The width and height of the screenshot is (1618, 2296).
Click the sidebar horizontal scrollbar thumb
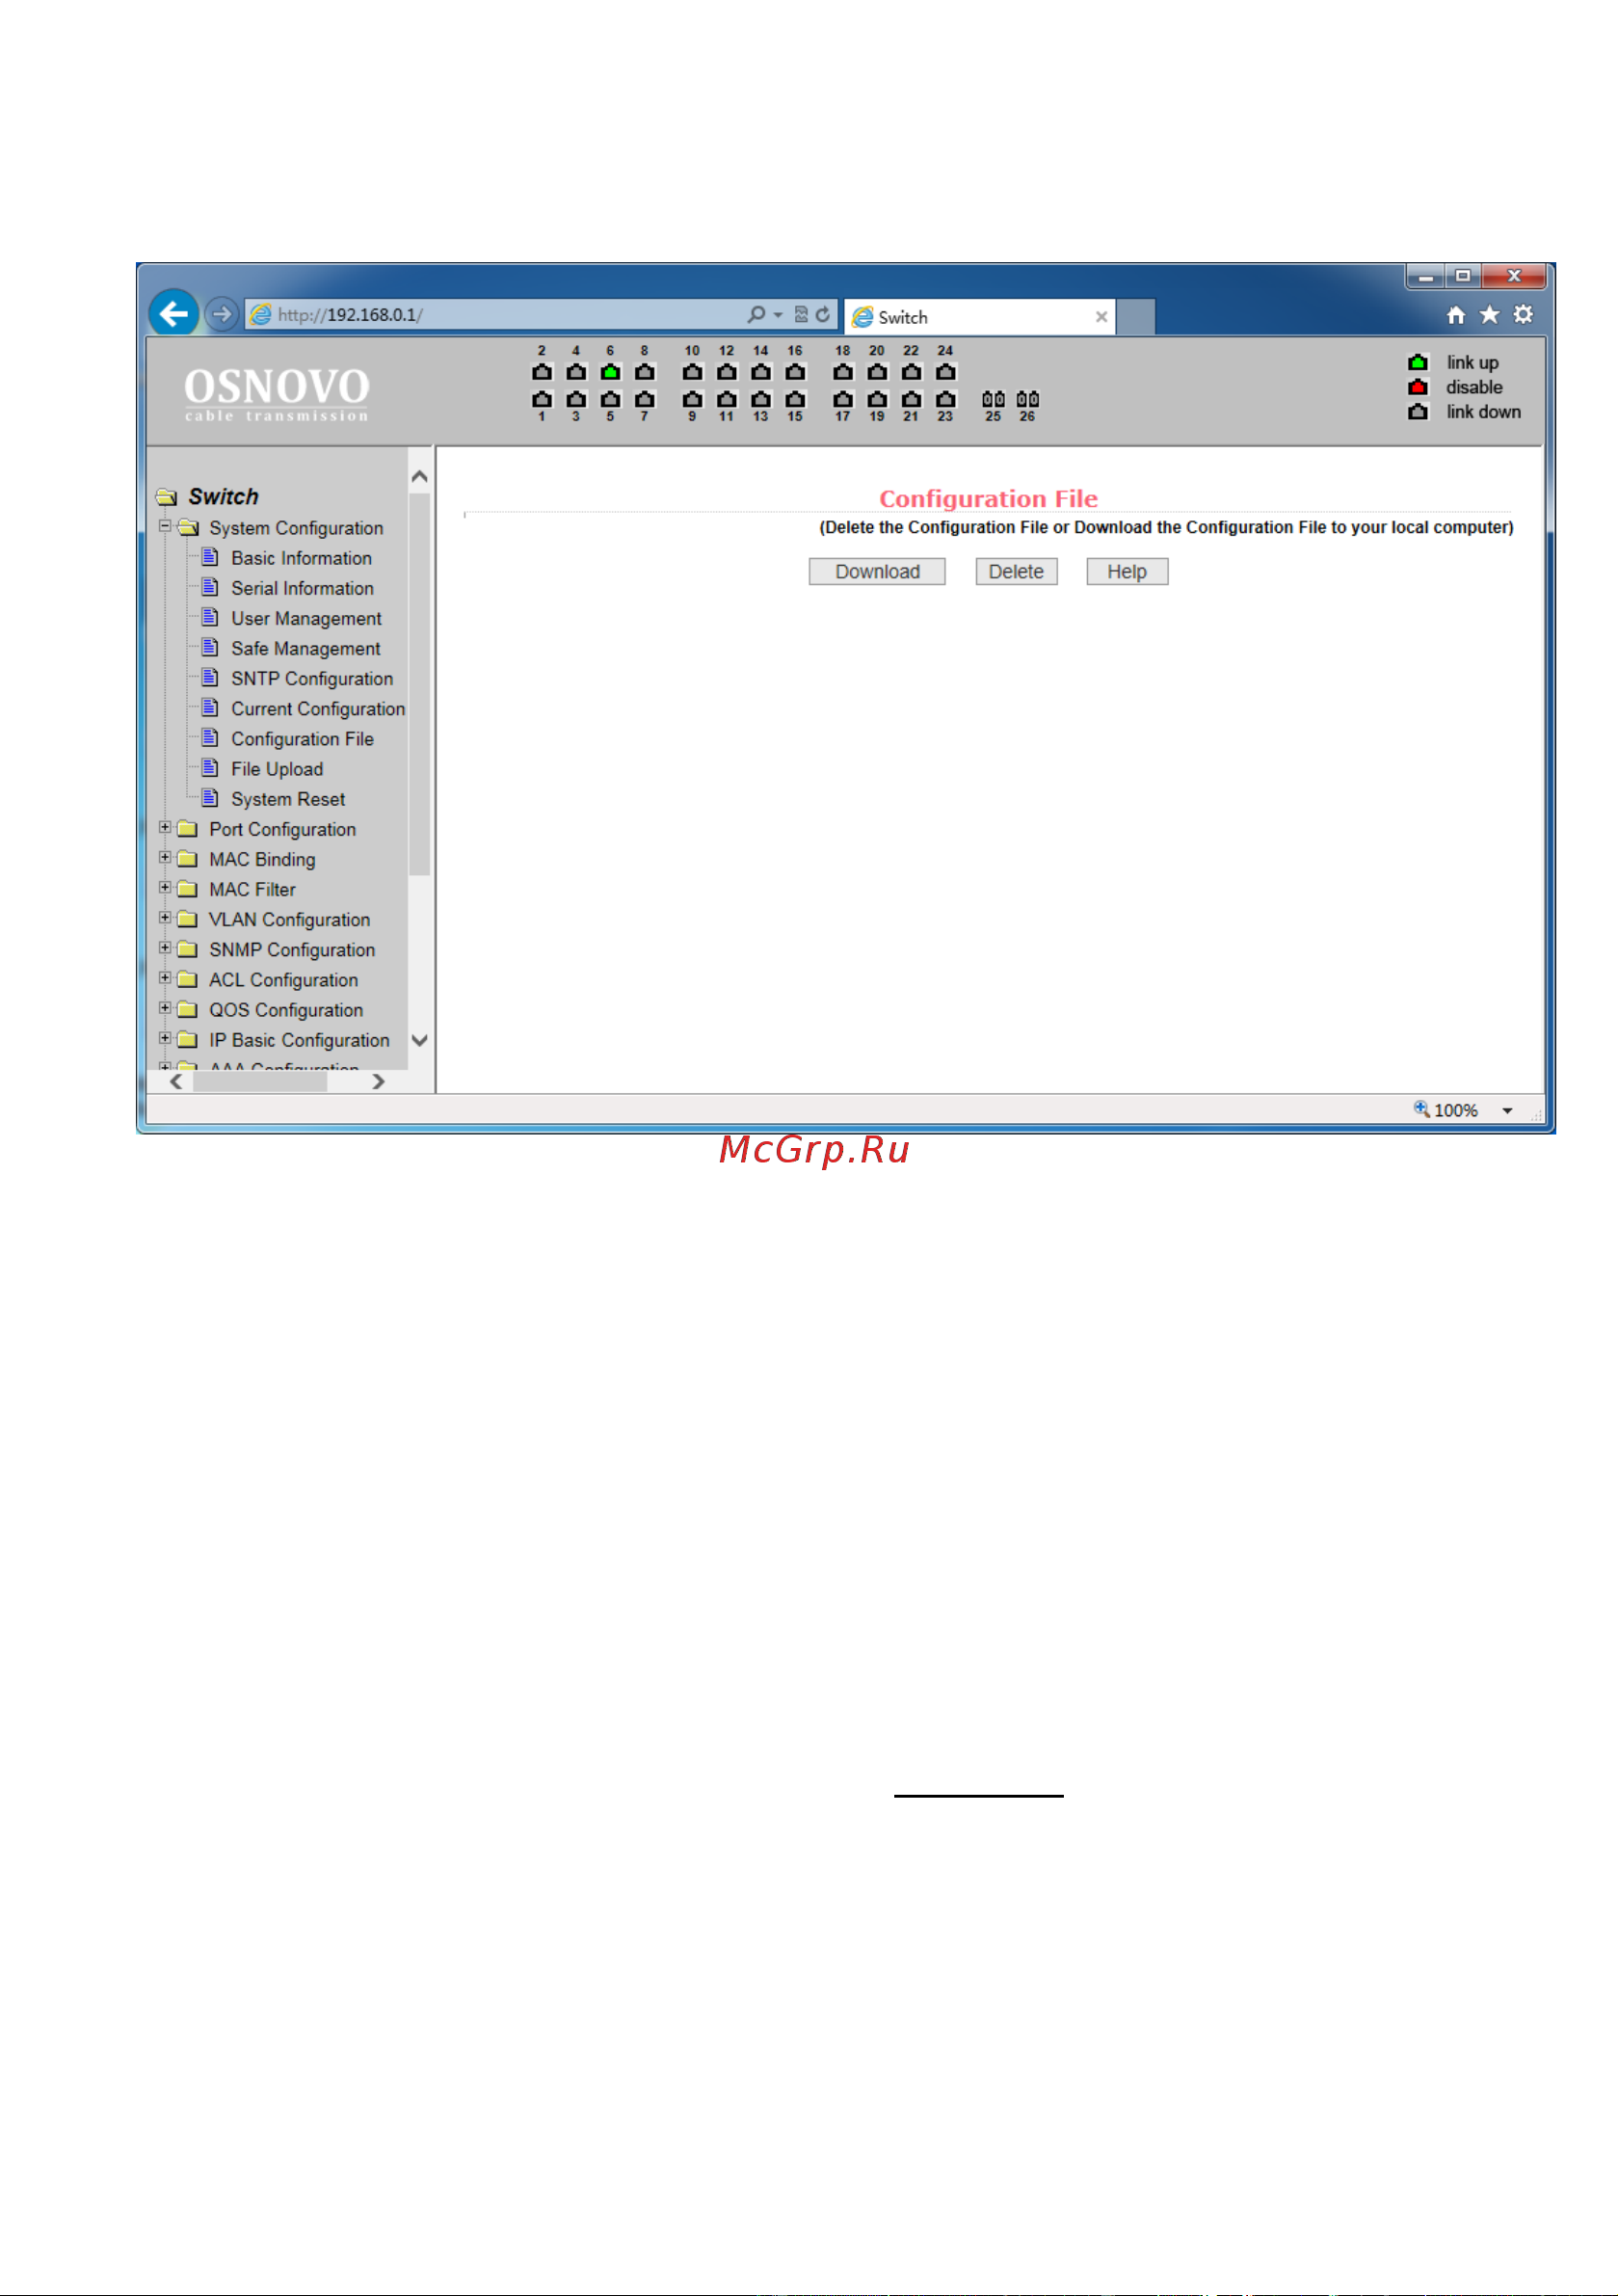tap(260, 1081)
